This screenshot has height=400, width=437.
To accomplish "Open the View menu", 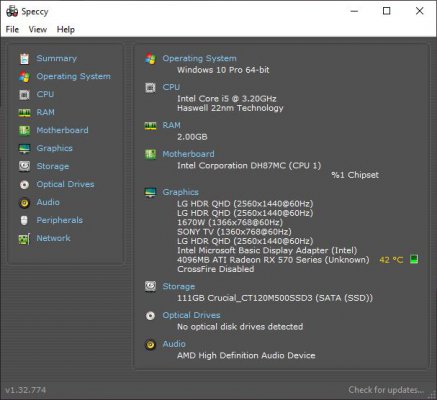I will pos(38,30).
